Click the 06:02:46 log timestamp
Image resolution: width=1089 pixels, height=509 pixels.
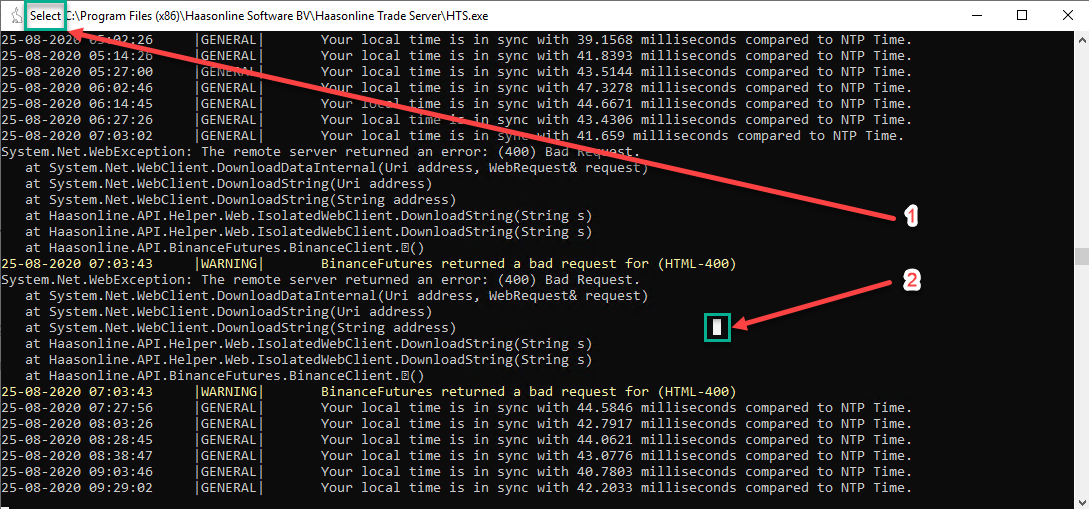click(x=122, y=87)
